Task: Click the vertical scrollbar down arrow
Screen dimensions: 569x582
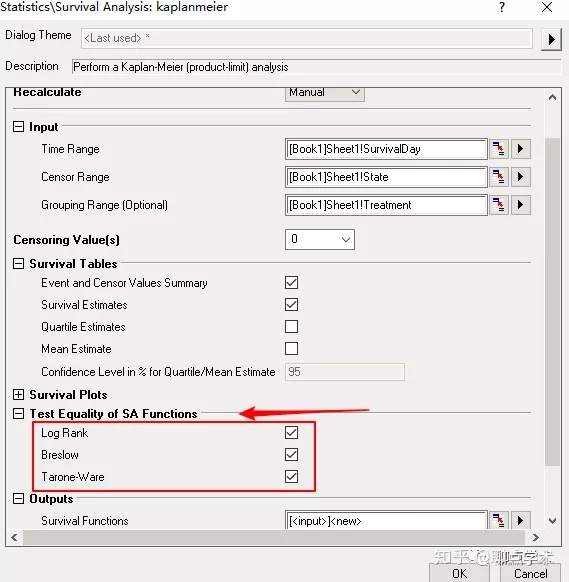Action: (552, 521)
